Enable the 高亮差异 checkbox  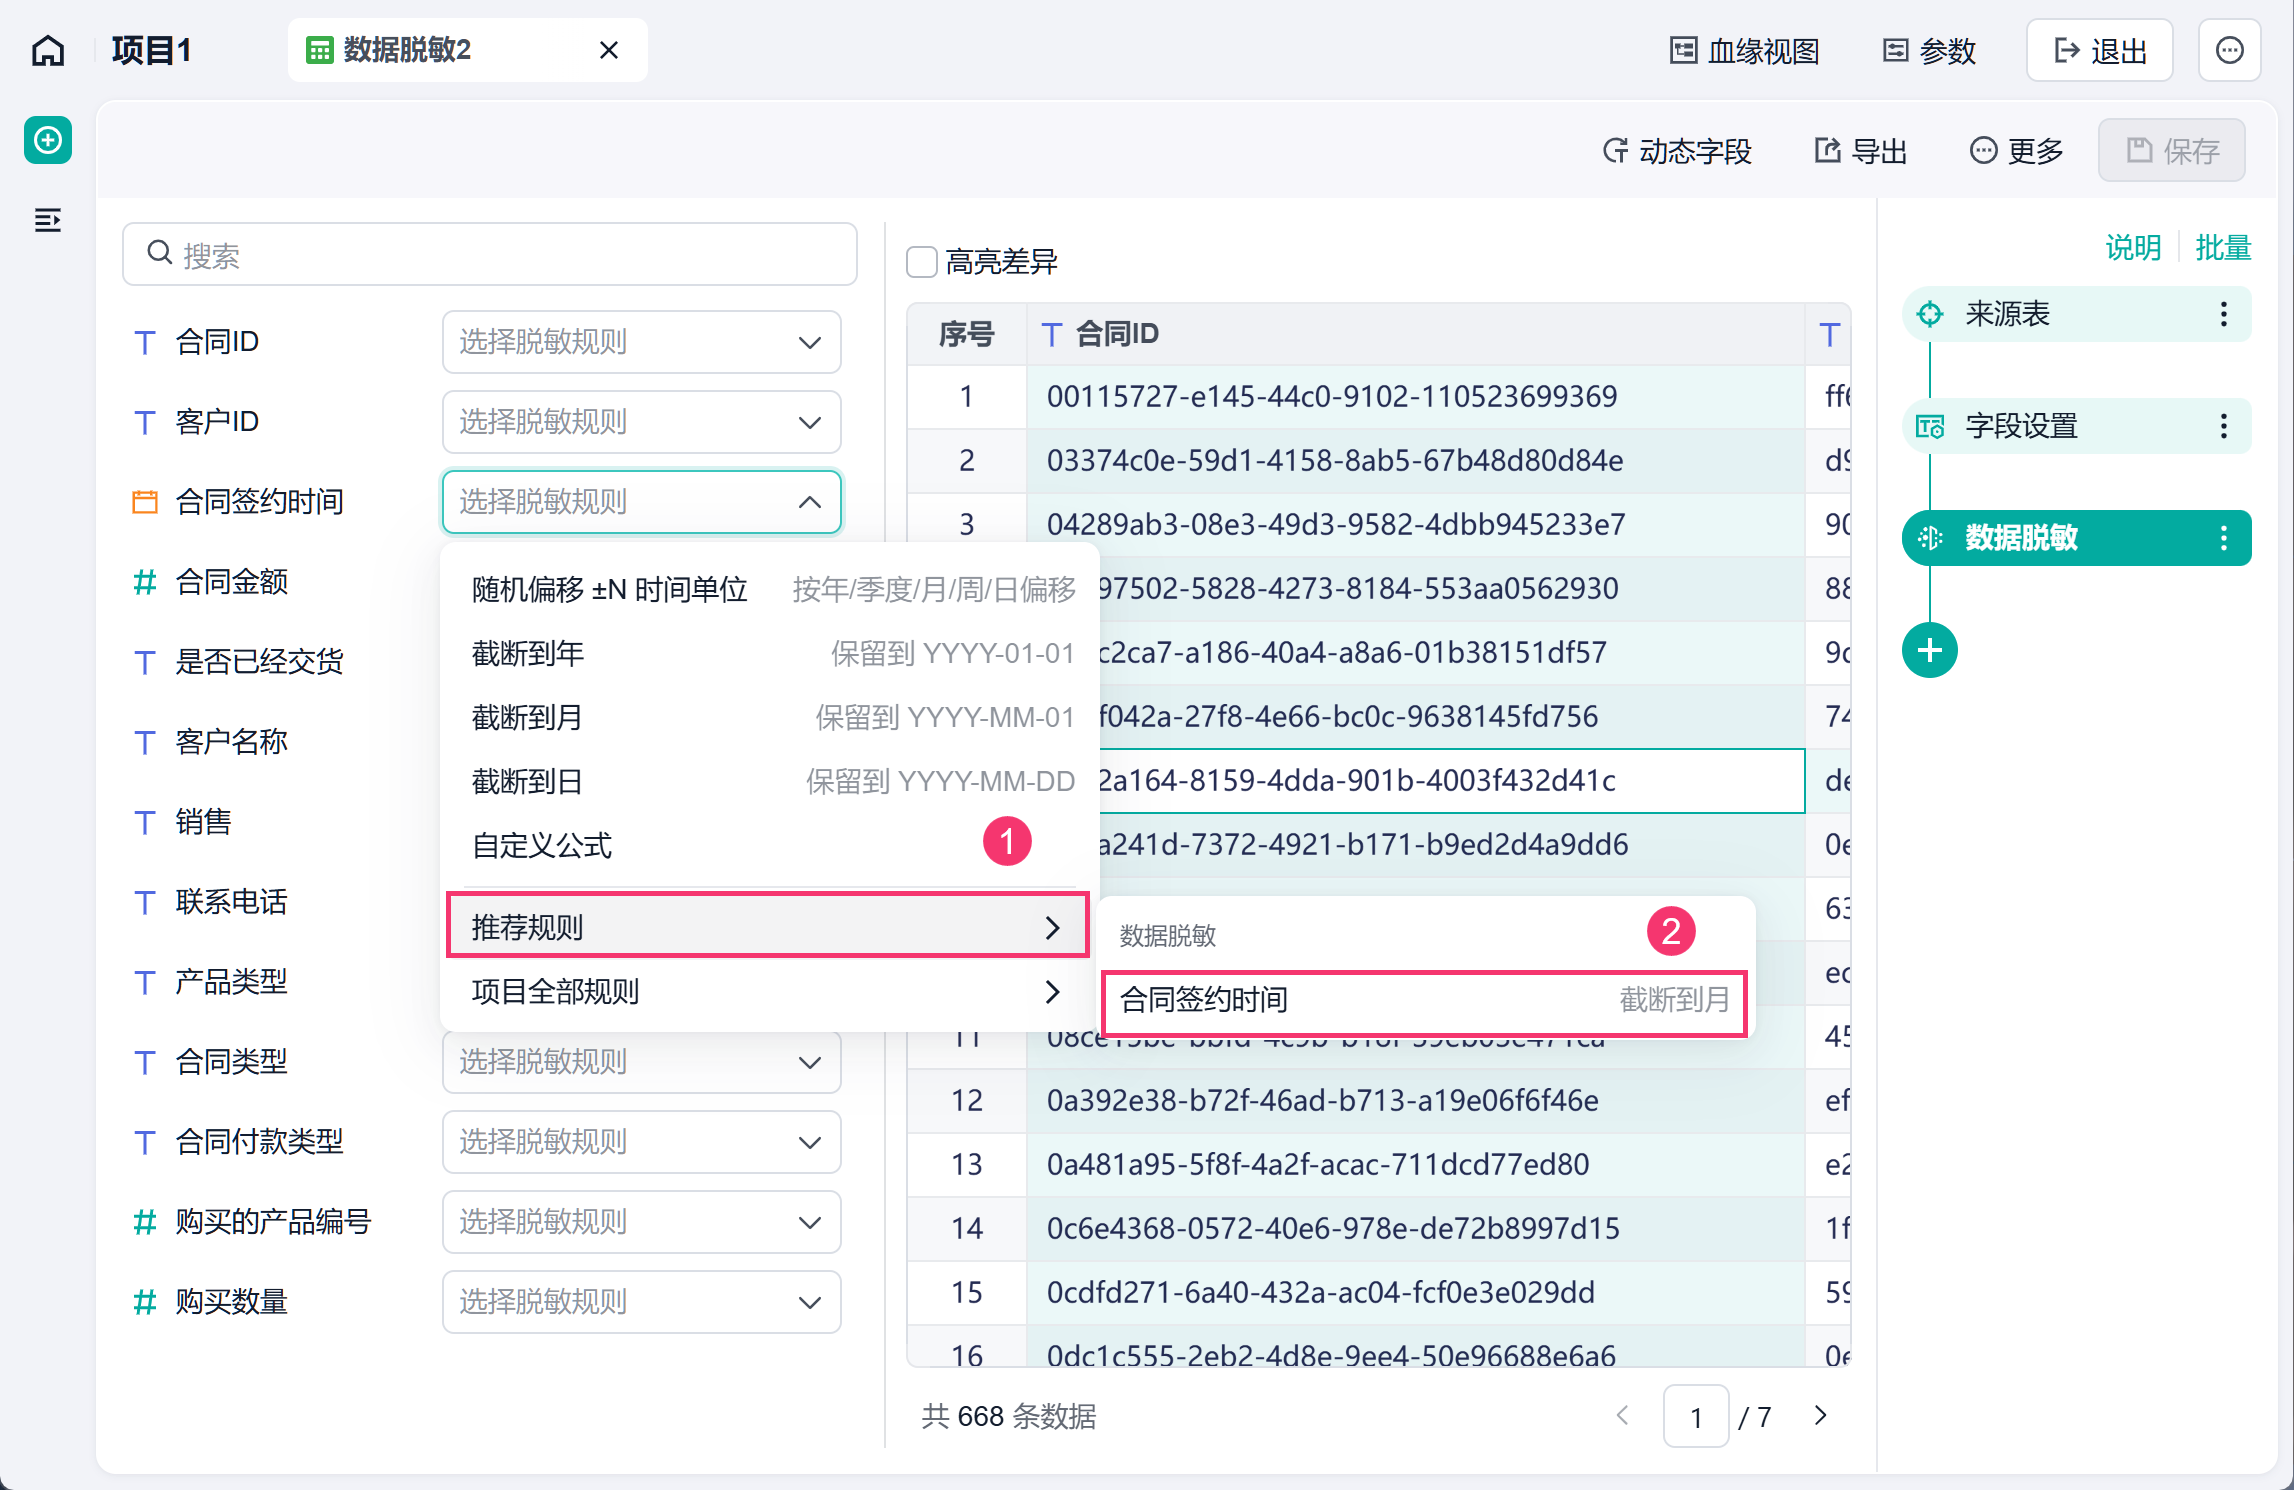tap(922, 262)
